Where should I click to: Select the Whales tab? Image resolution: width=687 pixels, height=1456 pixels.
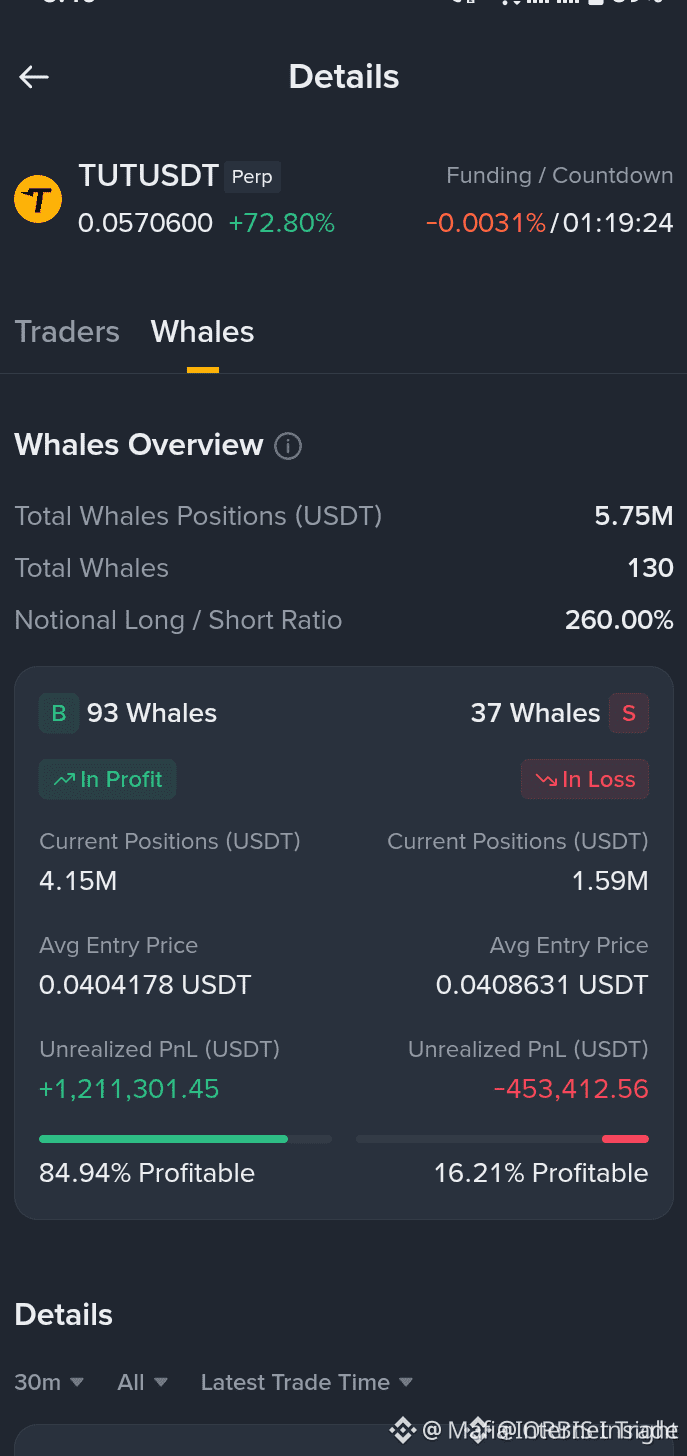[203, 332]
